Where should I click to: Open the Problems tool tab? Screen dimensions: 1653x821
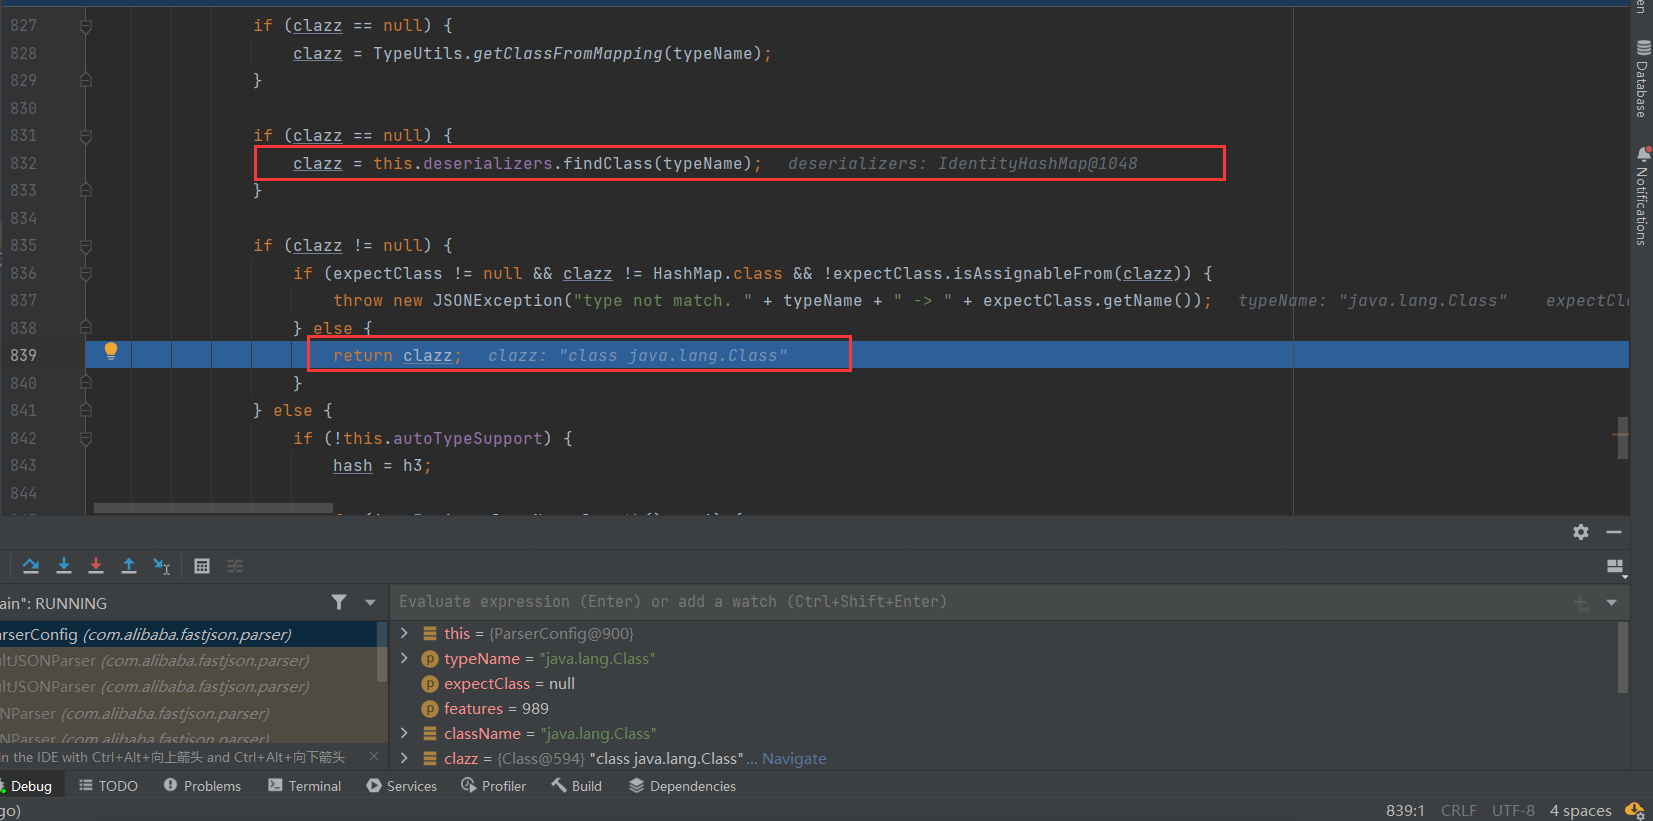pos(202,786)
